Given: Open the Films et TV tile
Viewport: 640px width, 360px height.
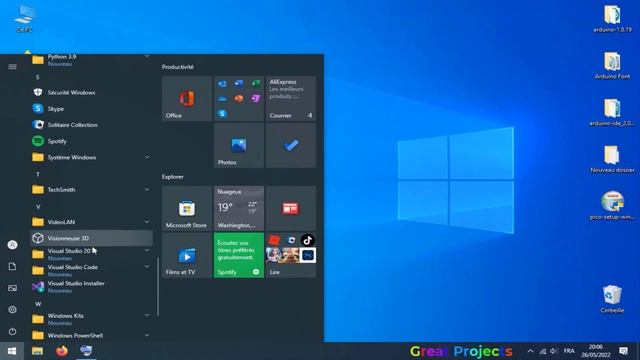Looking at the screenshot, I should pos(187,255).
